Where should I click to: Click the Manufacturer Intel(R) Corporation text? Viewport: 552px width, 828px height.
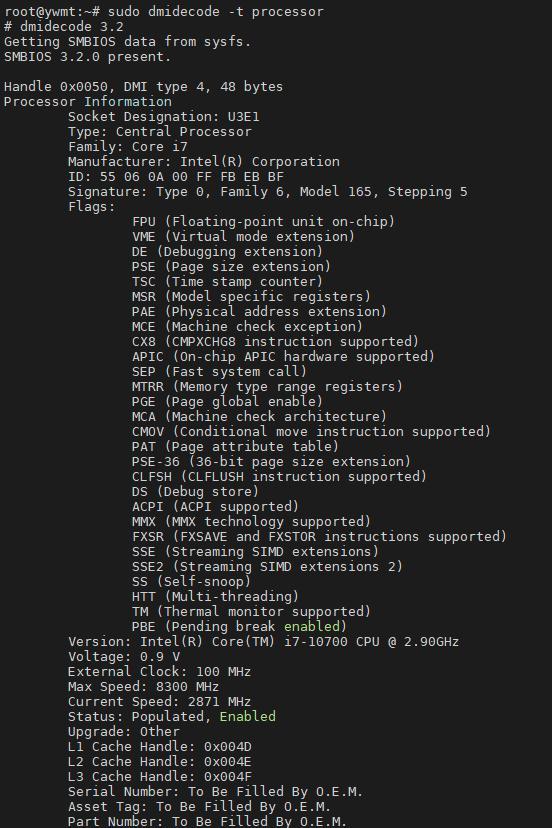coord(204,162)
